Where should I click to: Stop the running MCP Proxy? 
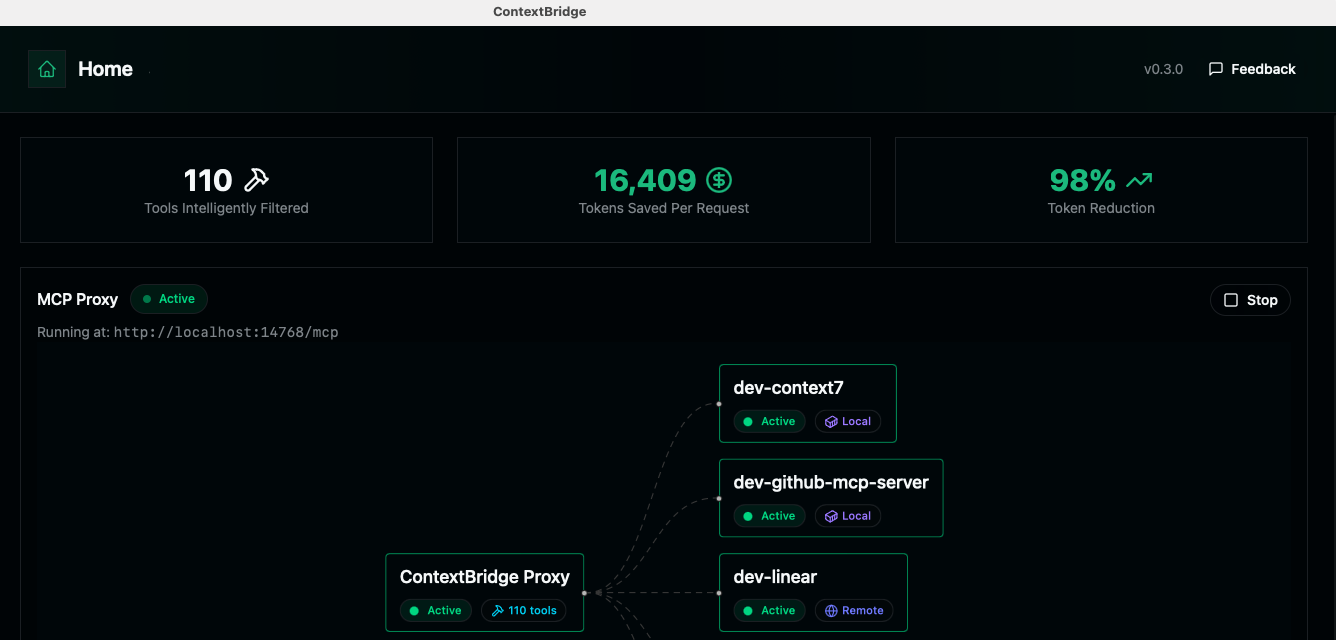coord(1250,299)
